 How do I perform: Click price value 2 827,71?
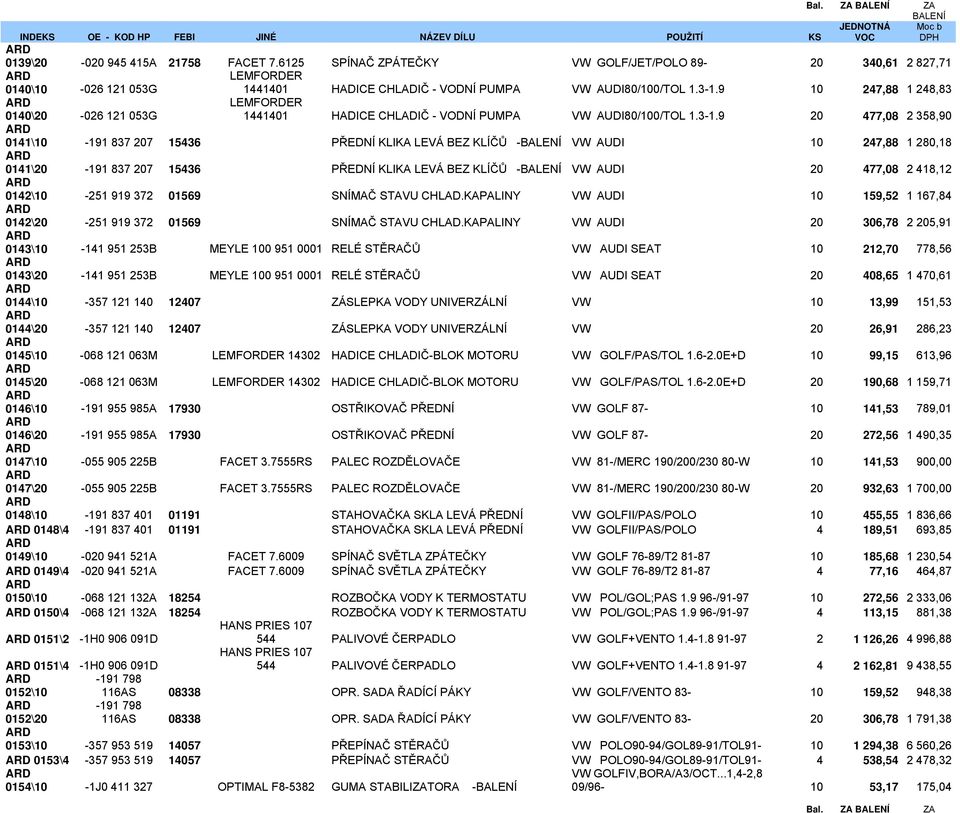tap(929, 62)
